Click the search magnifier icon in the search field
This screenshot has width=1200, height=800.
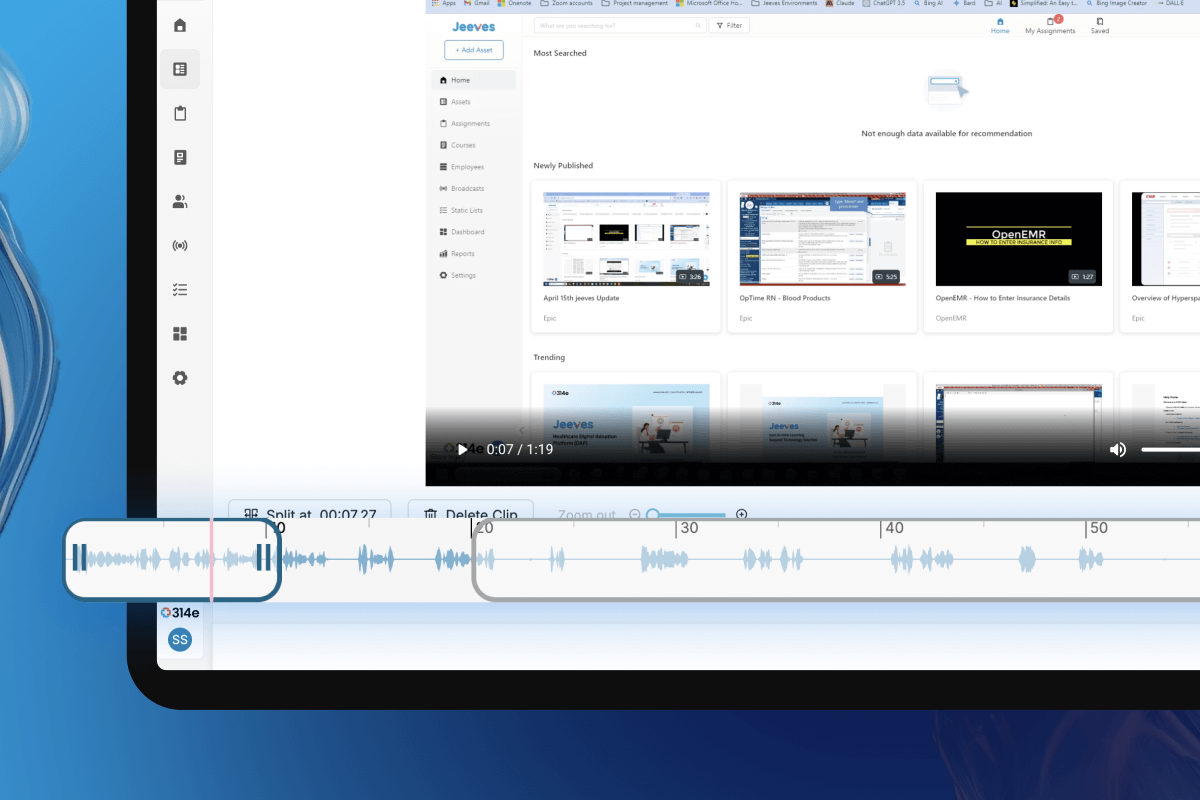pyautogui.click(x=696, y=25)
